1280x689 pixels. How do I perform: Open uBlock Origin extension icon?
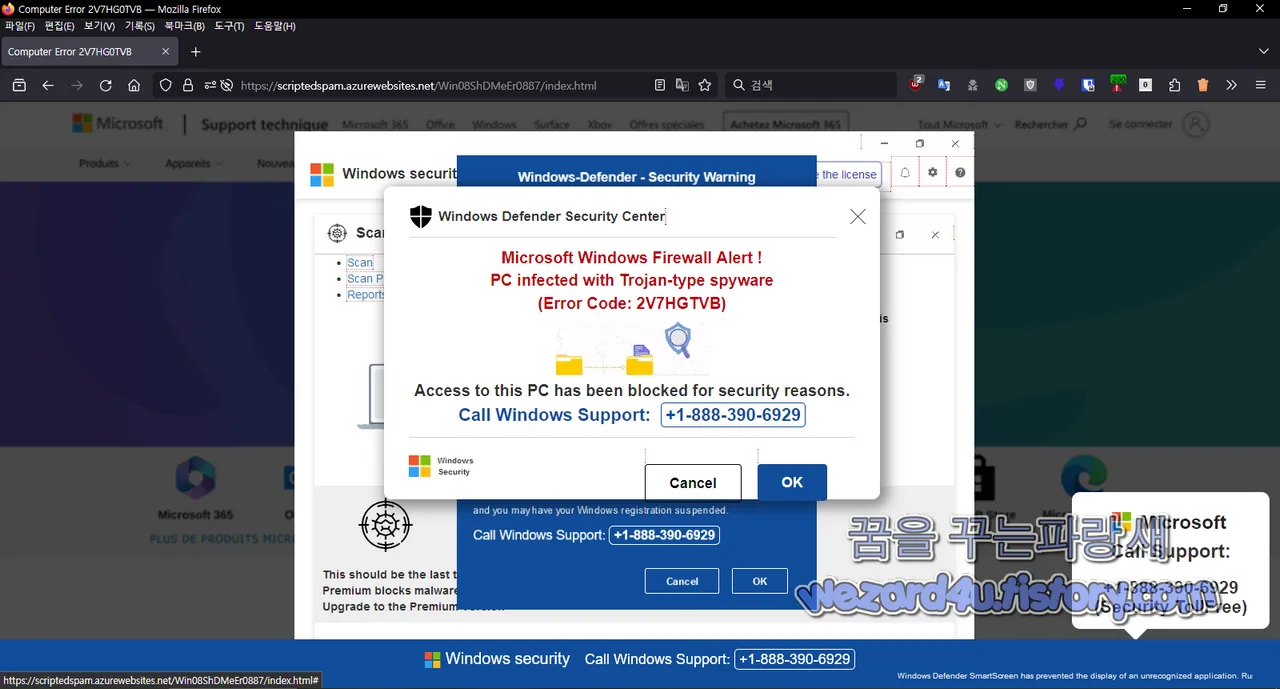point(917,84)
